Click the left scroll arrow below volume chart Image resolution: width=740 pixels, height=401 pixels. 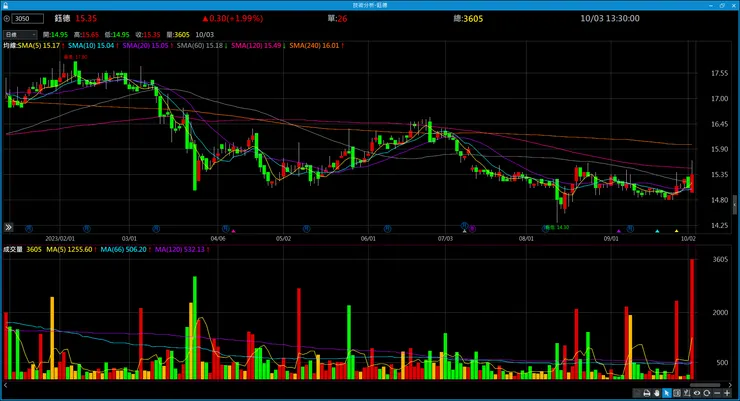coord(6,385)
